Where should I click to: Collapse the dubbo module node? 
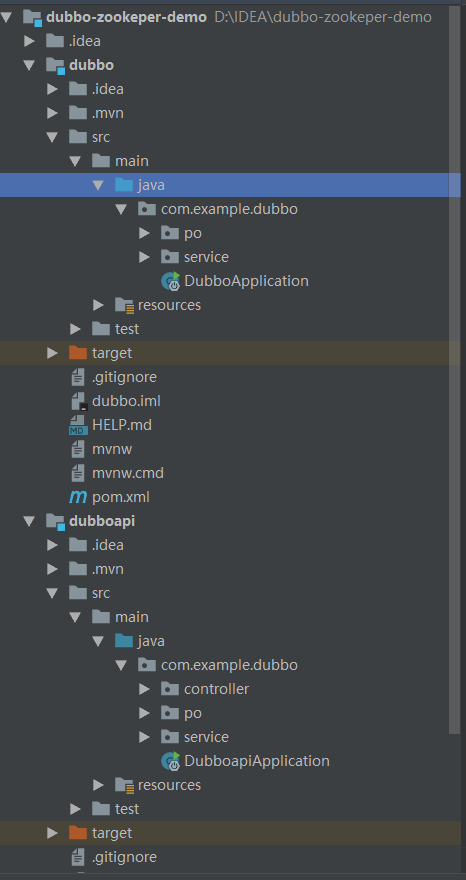[x=29, y=65]
